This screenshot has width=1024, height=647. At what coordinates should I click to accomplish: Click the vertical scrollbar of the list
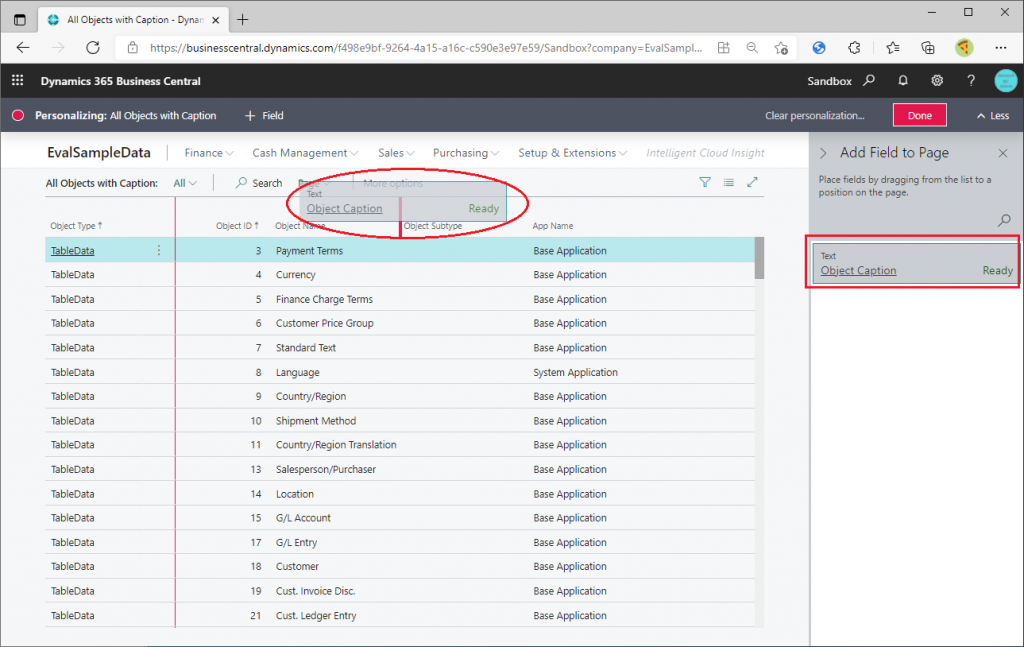pos(759,400)
